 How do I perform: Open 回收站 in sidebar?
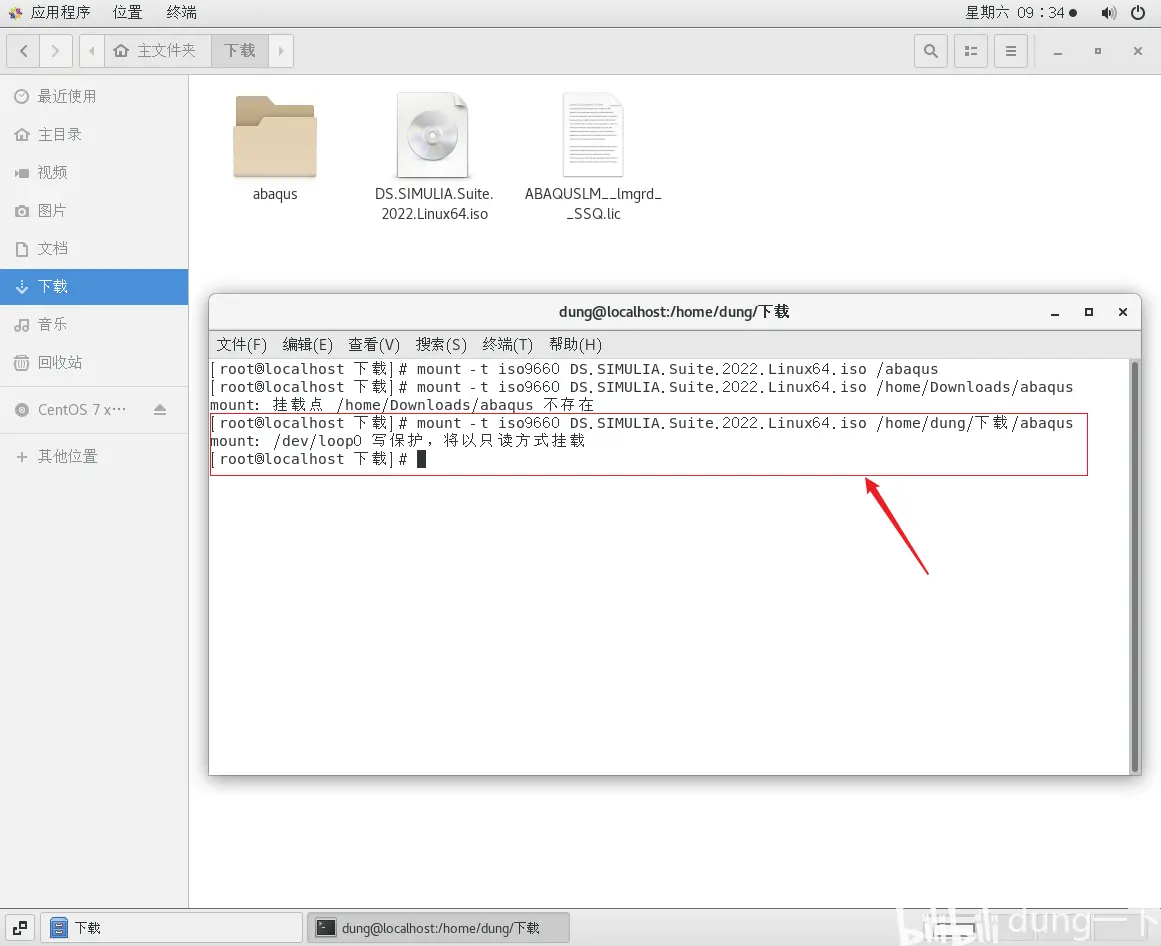[x=94, y=363]
